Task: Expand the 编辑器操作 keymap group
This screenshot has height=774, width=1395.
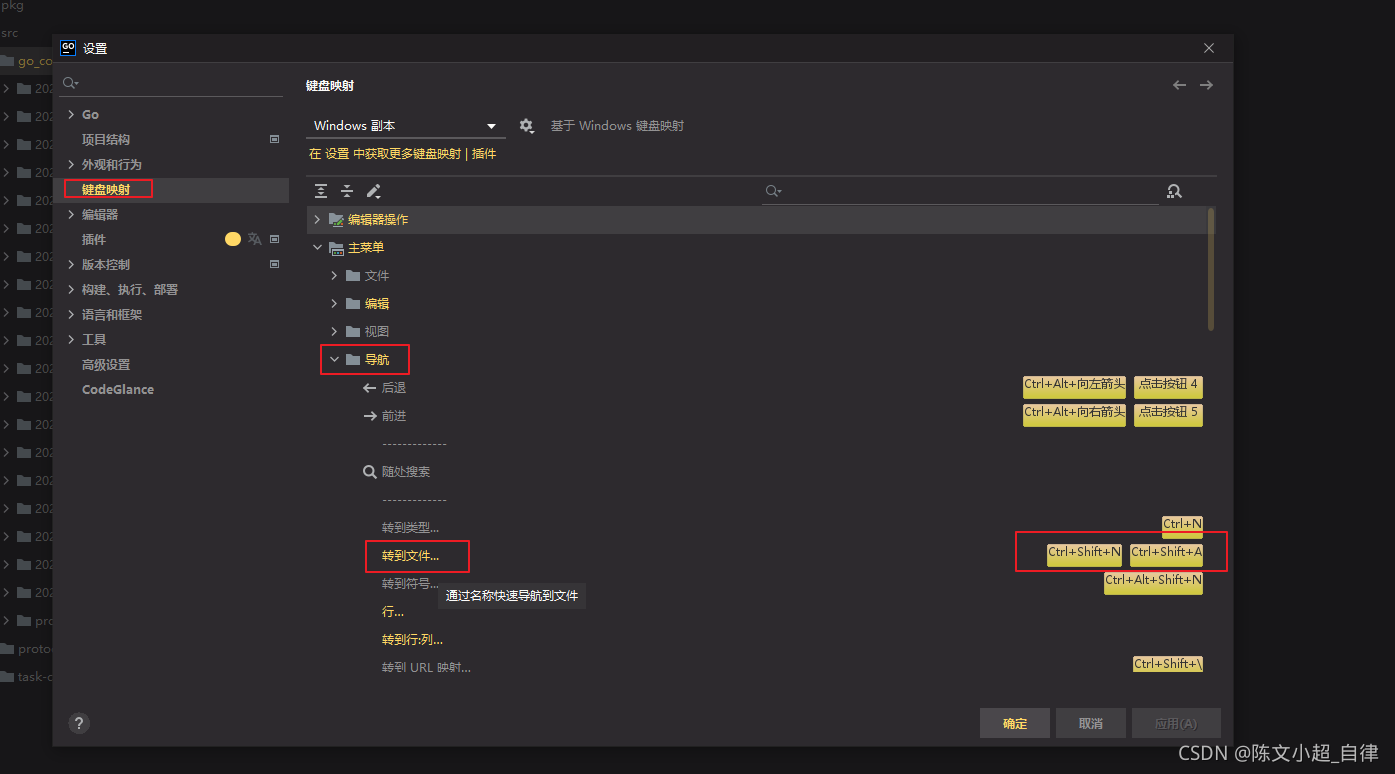Action: pyautogui.click(x=318, y=219)
